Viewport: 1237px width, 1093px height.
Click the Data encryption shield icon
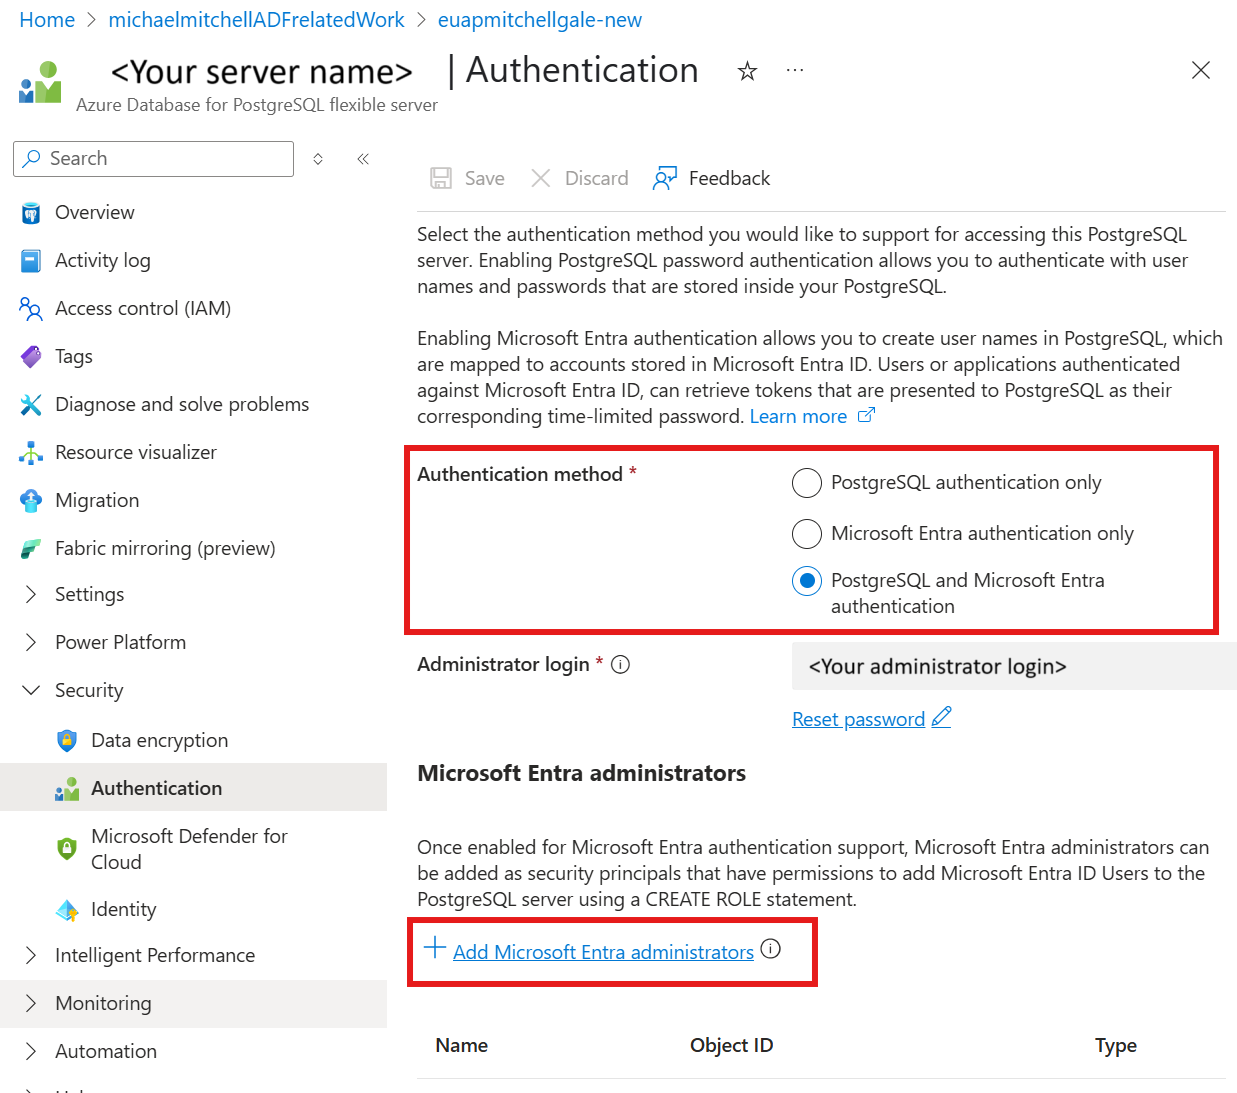coord(67,740)
